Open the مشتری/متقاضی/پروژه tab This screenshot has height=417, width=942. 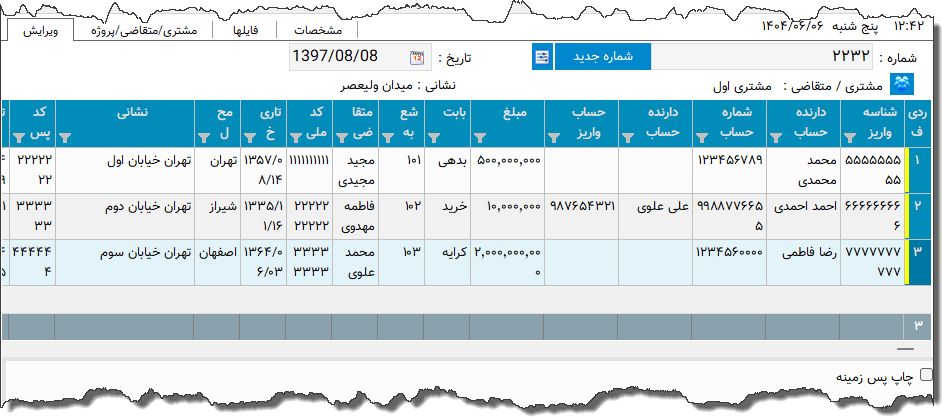click(143, 31)
